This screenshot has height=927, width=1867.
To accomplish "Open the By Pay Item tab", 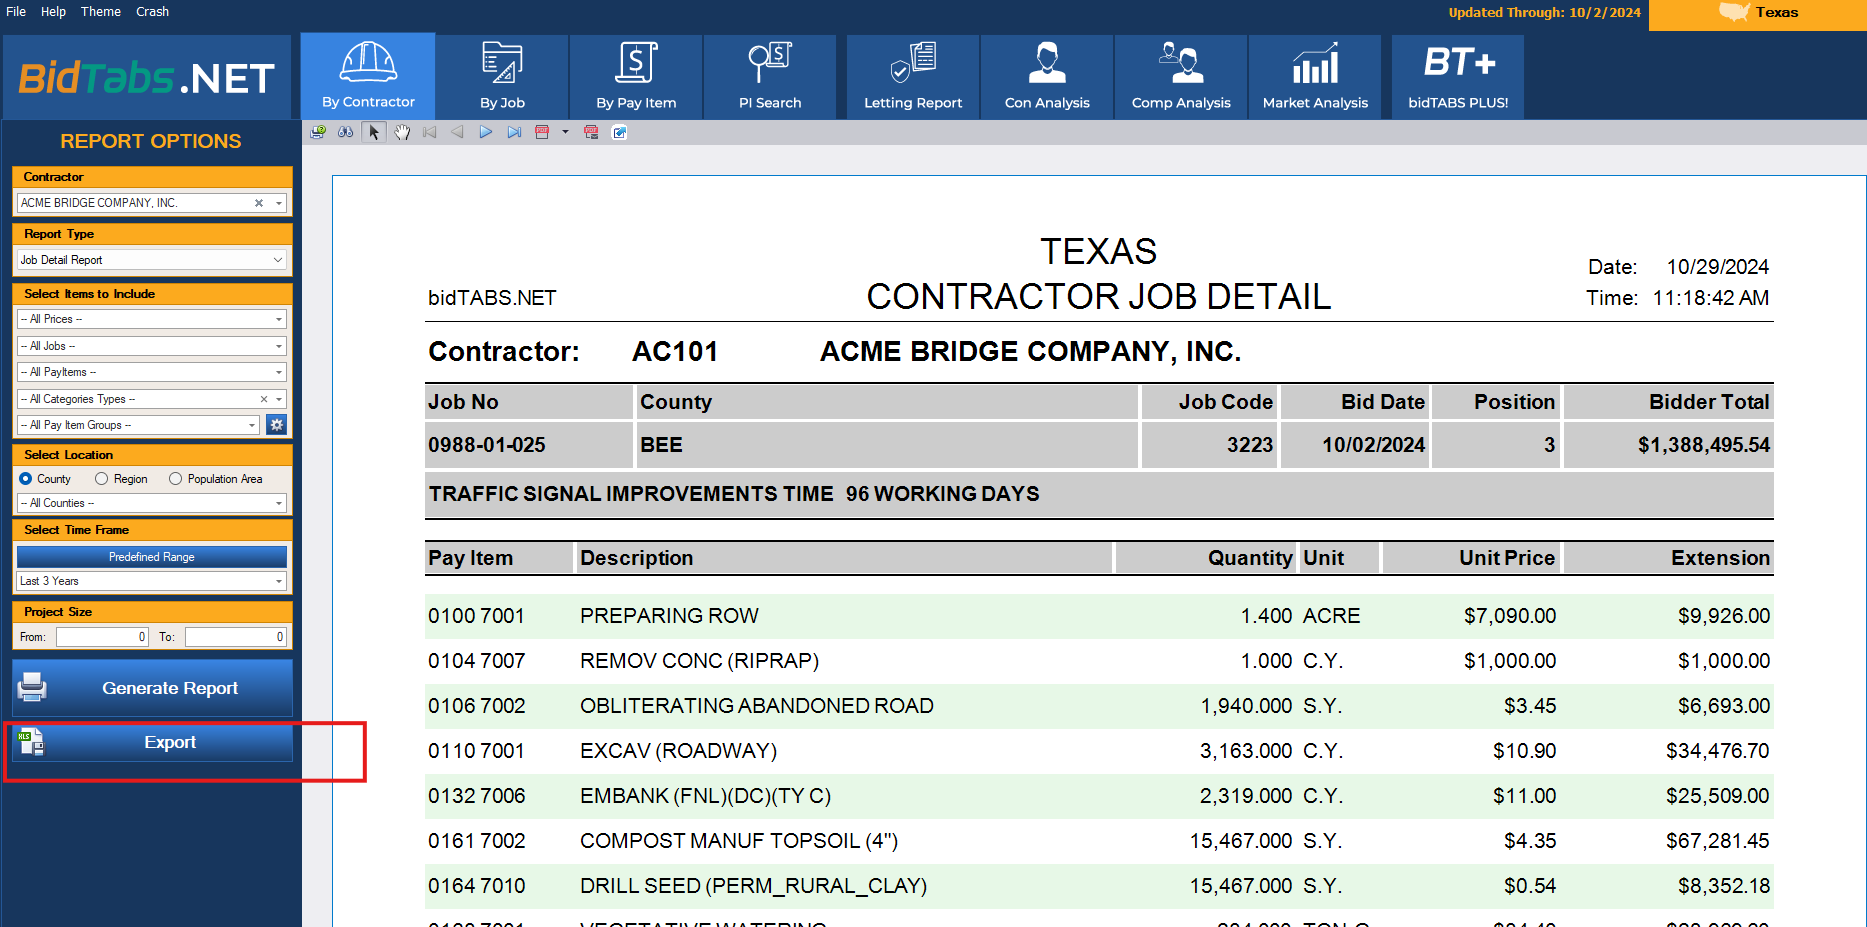I will pyautogui.click(x=636, y=76).
